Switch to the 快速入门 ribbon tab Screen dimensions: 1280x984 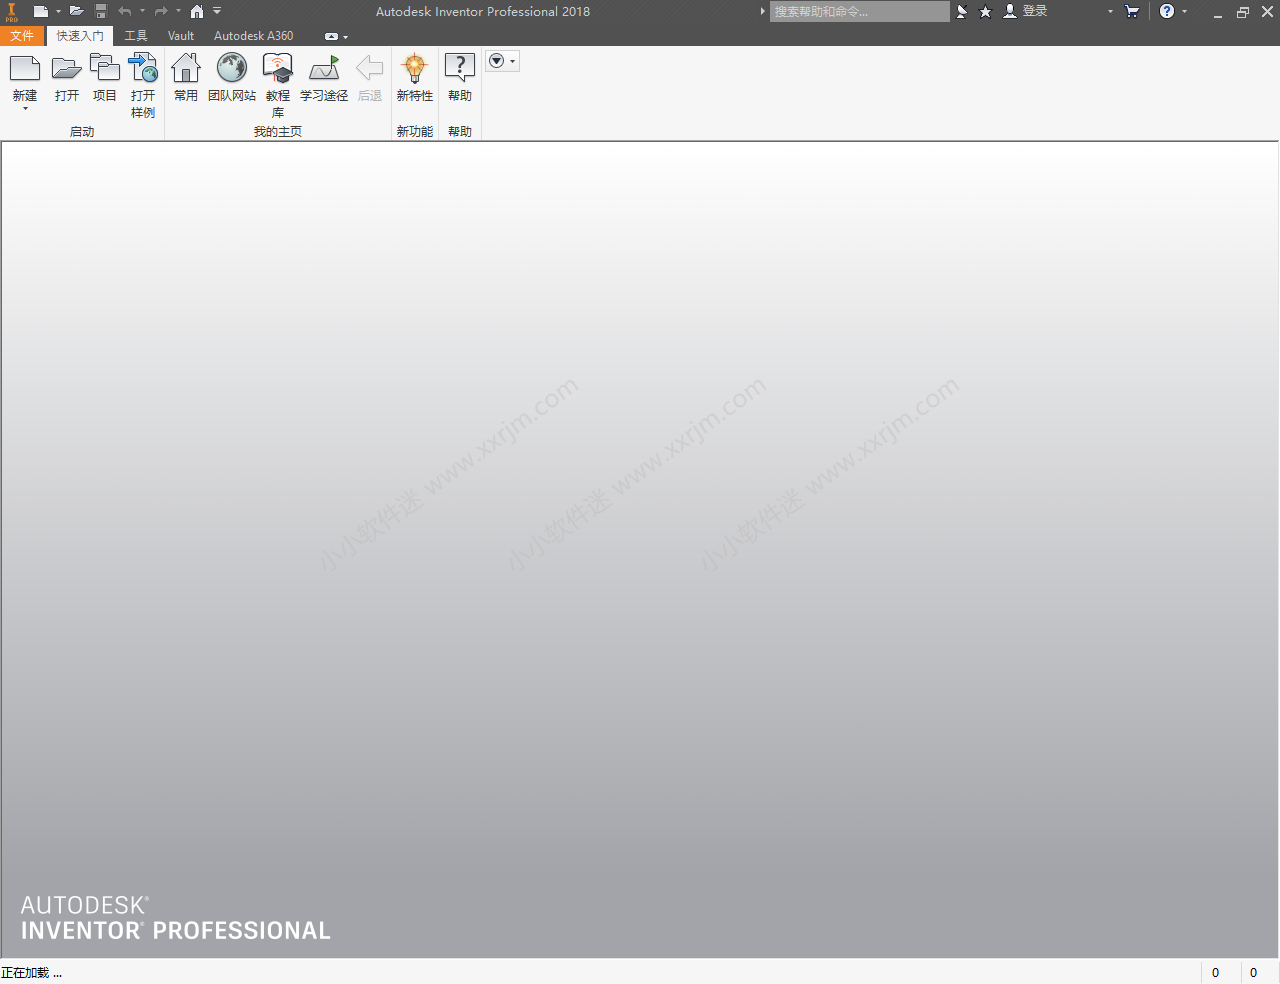(x=80, y=36)
